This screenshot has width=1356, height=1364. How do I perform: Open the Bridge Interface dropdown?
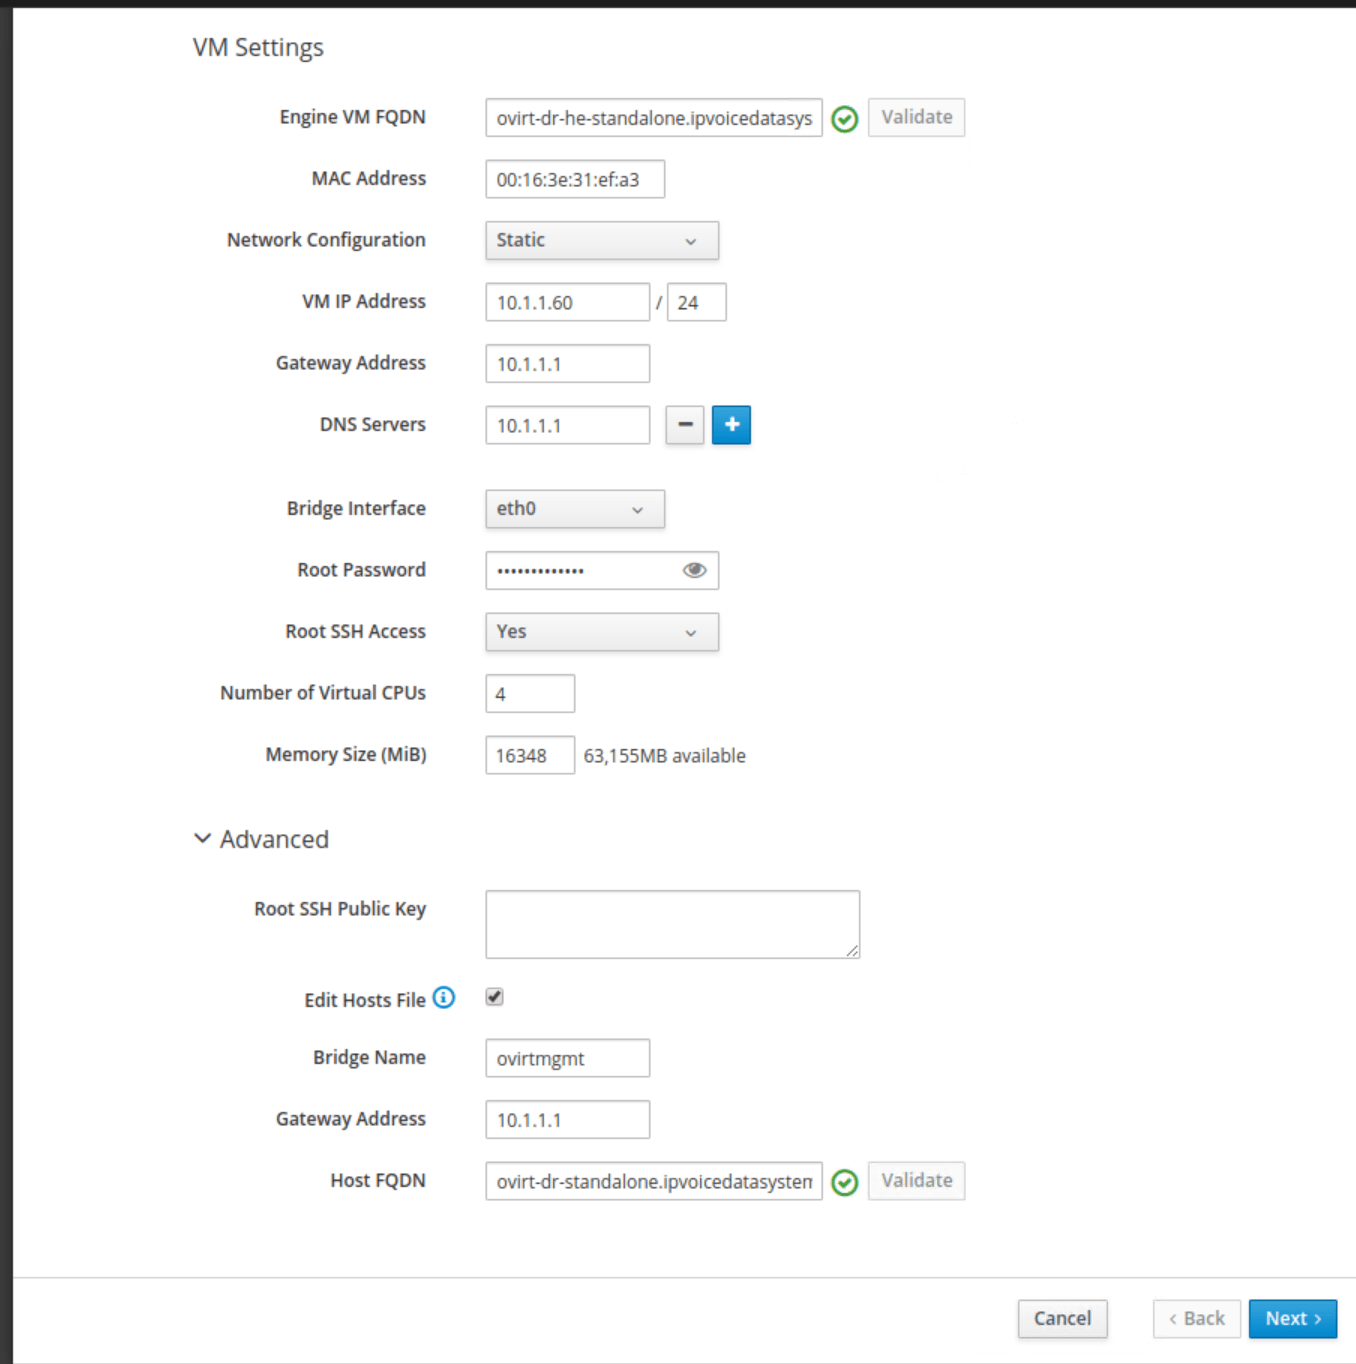click(574, 509)
